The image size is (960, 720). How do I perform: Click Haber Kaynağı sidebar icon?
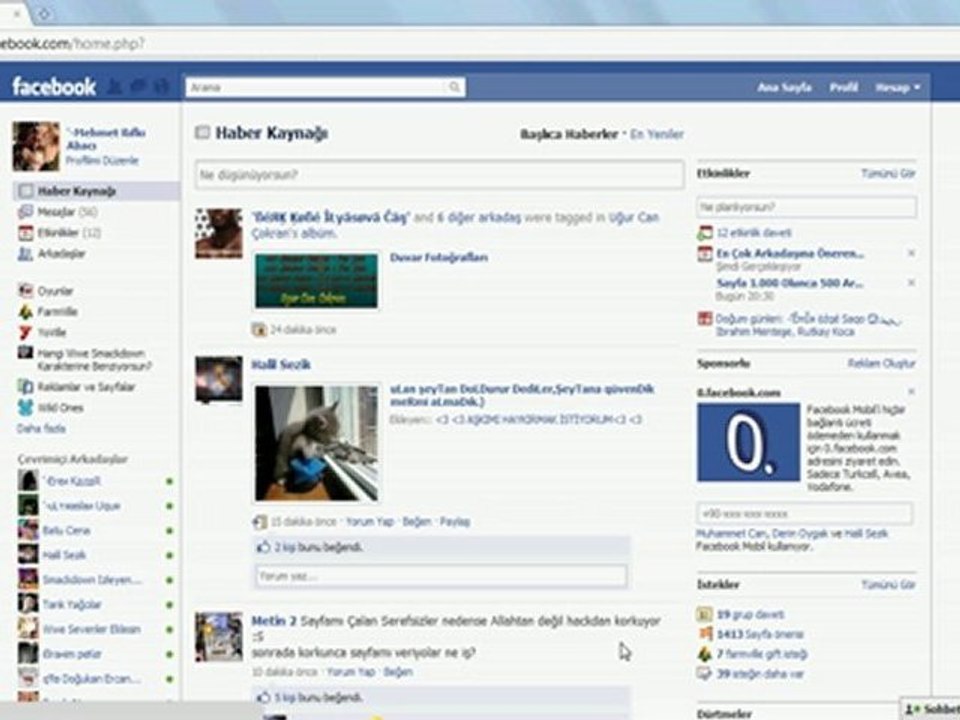[26, 191]
